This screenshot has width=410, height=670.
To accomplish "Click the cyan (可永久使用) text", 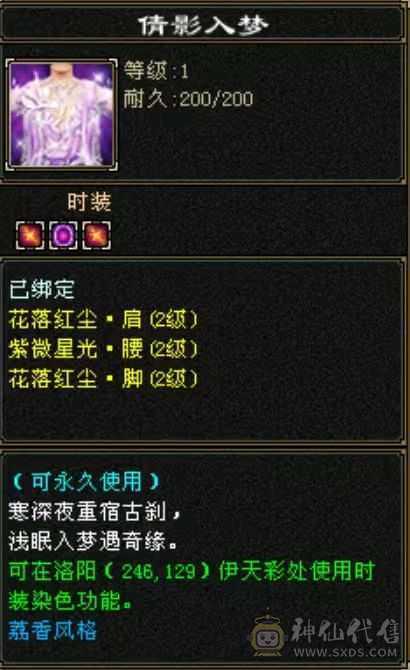I will (x=87, y=482).
